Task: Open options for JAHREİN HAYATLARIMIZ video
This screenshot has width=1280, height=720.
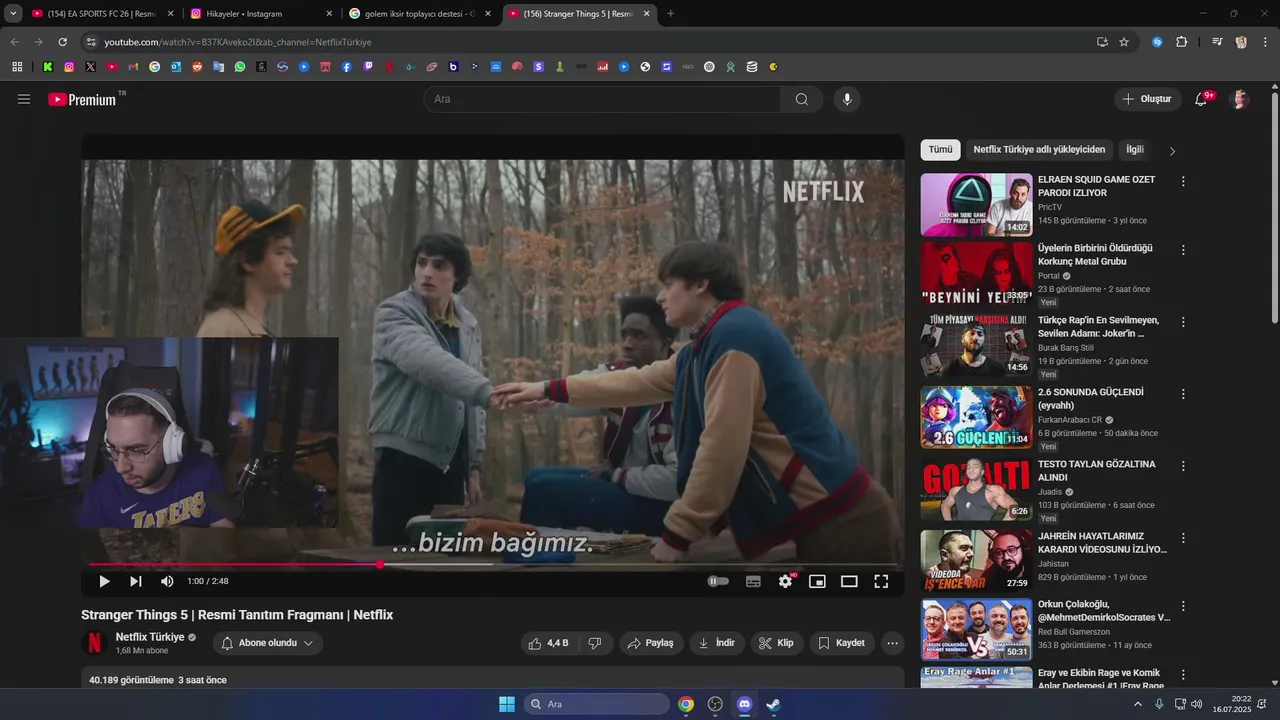Action: [1183, 538]
